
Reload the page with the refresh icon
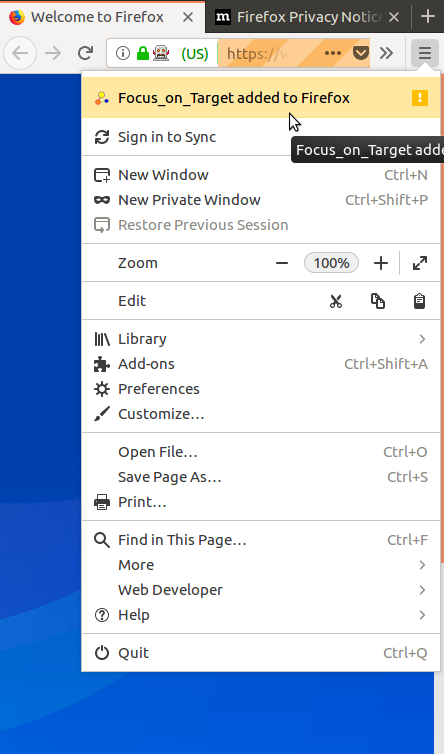tap(86, 53)
